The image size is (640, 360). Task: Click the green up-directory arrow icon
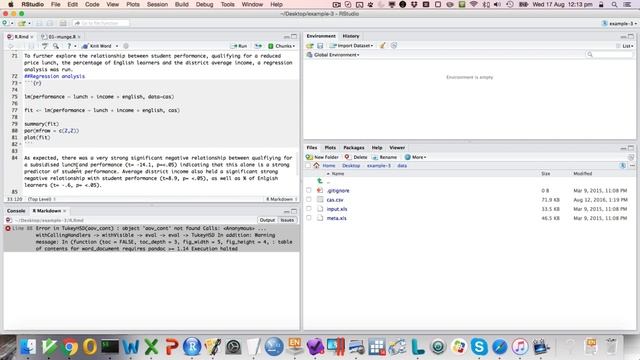tap(320, 181)
